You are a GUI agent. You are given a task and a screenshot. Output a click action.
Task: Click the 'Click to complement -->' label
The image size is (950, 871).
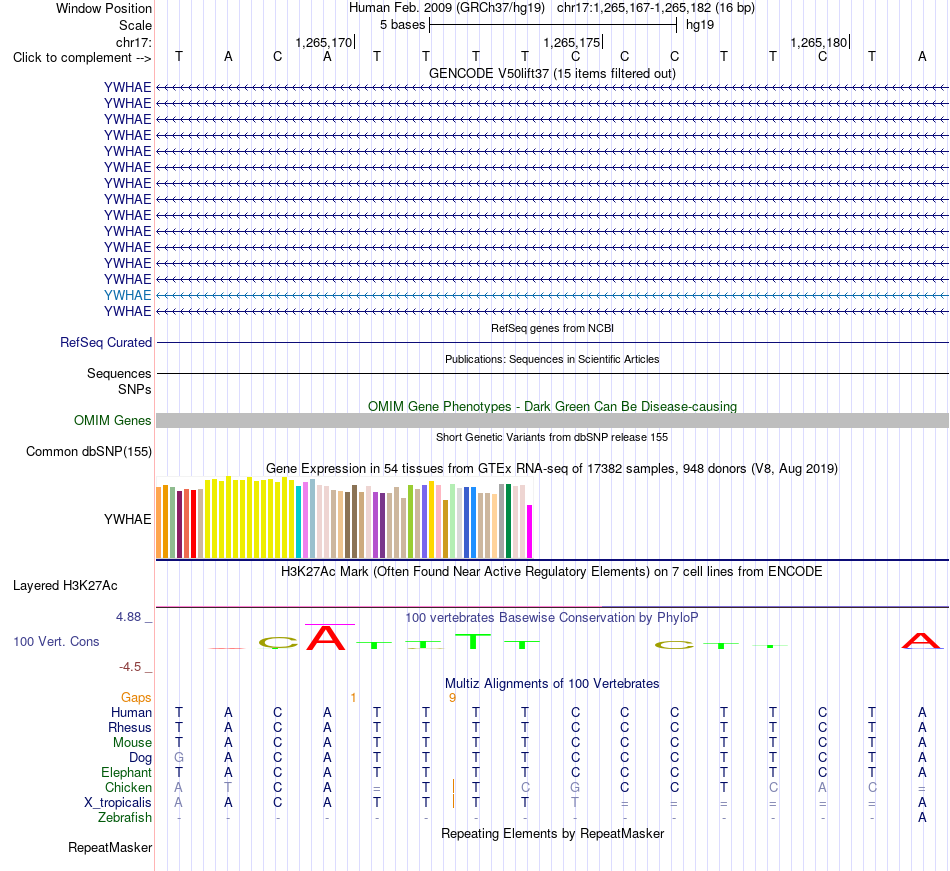82,58
